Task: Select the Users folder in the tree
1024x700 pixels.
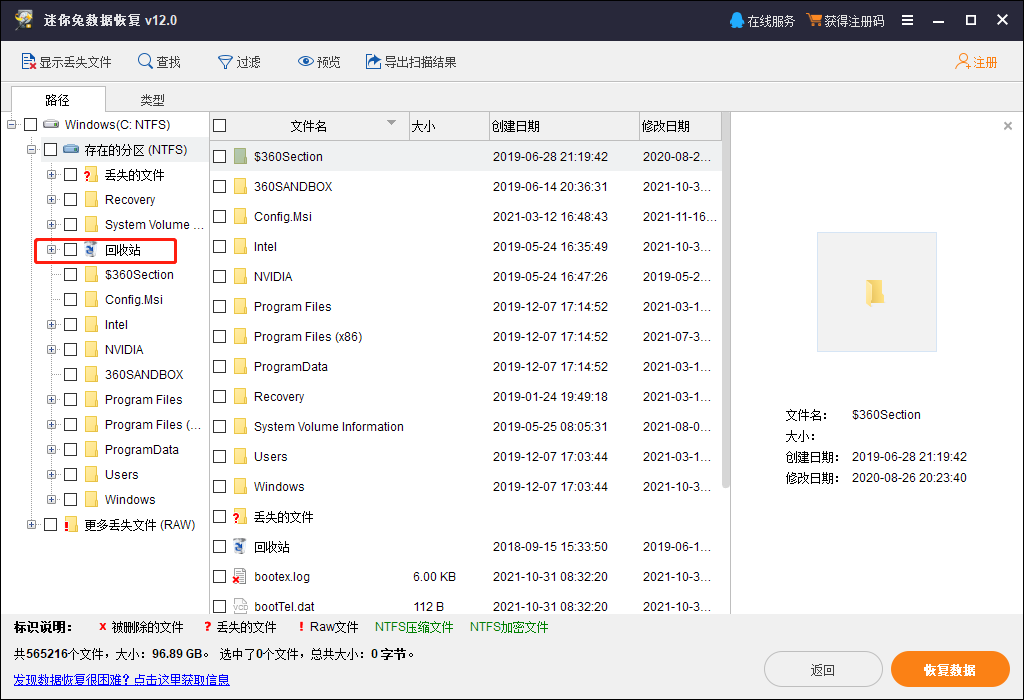Action: click(121, 475)
